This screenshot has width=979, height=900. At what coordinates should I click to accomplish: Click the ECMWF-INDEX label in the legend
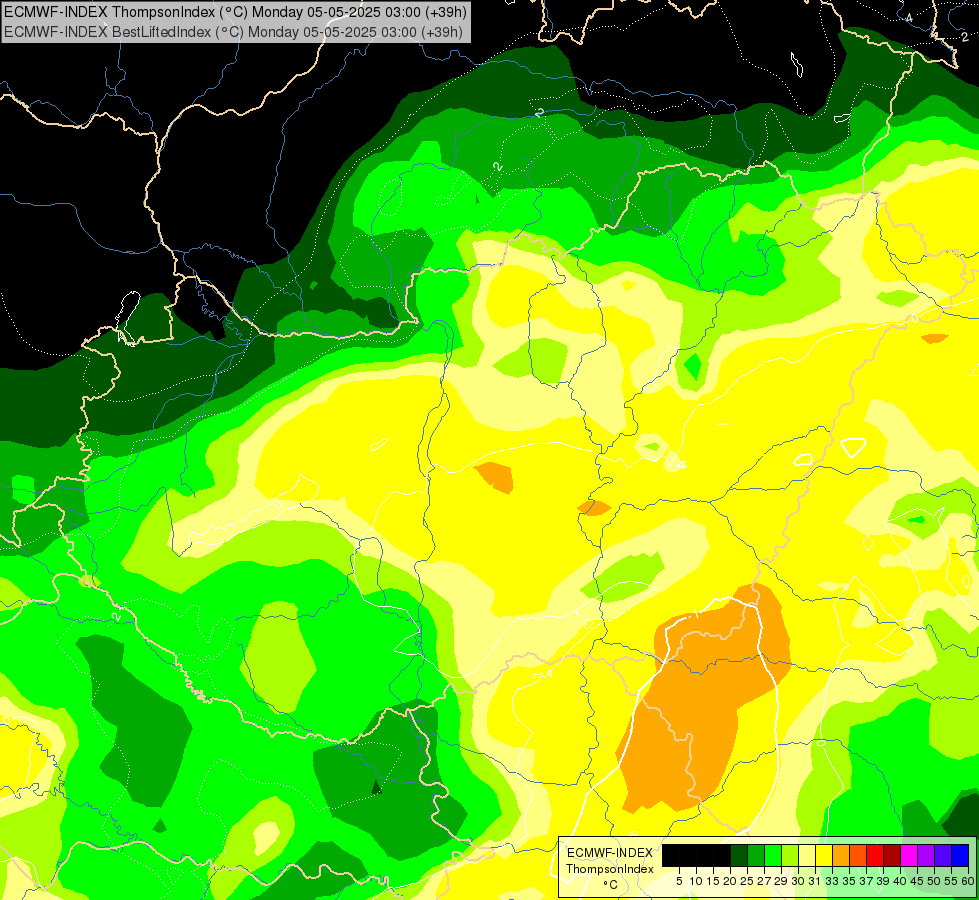(x=610, y=853)
